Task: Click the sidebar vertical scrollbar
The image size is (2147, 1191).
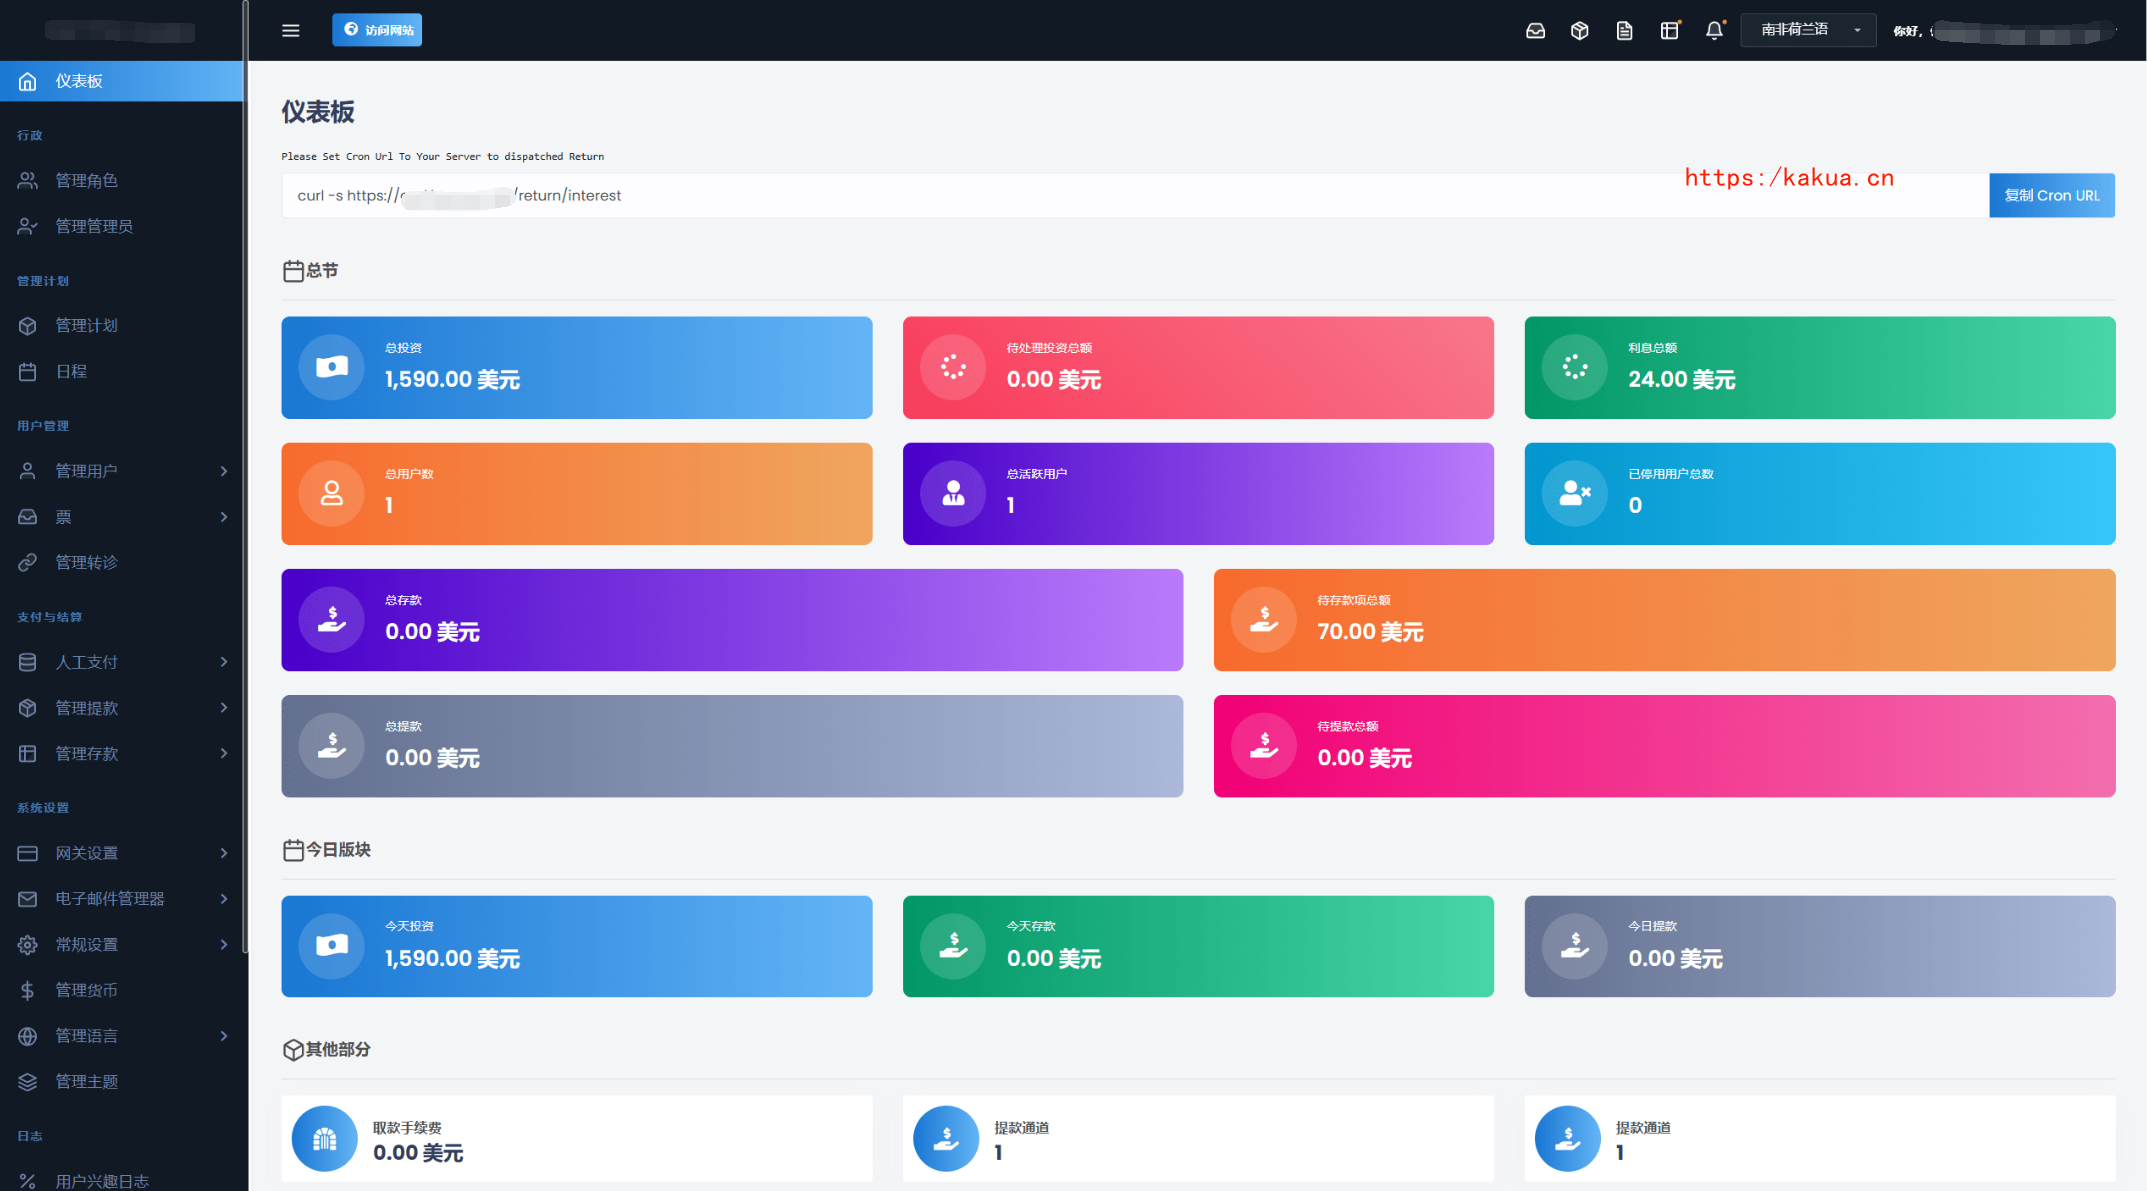Action: (x=245, y=475)
